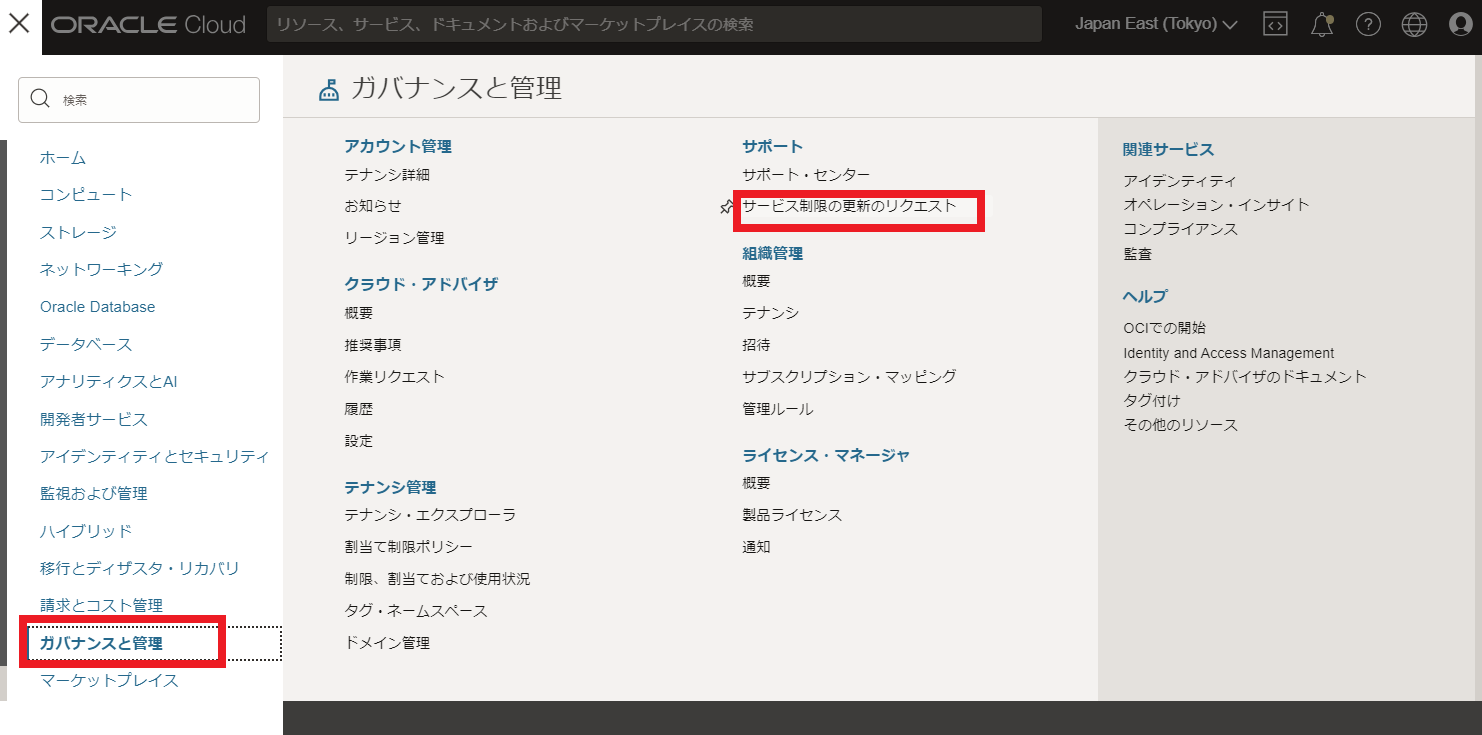Open OCIでの開始 help link
Screen dimensions: 1482x735
(x=1164, y=328)
